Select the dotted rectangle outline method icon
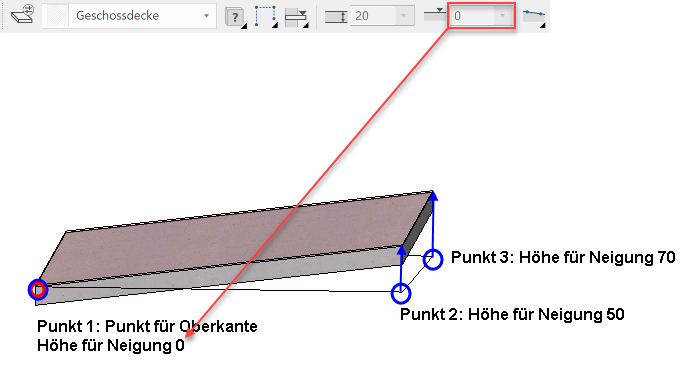Viewport: 691px width, 369px height. coord(266,17)
